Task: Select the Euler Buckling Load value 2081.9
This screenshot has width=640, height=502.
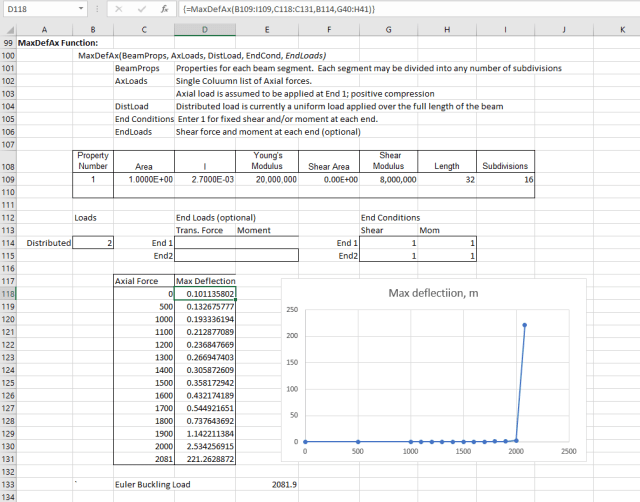Action: 284,484
